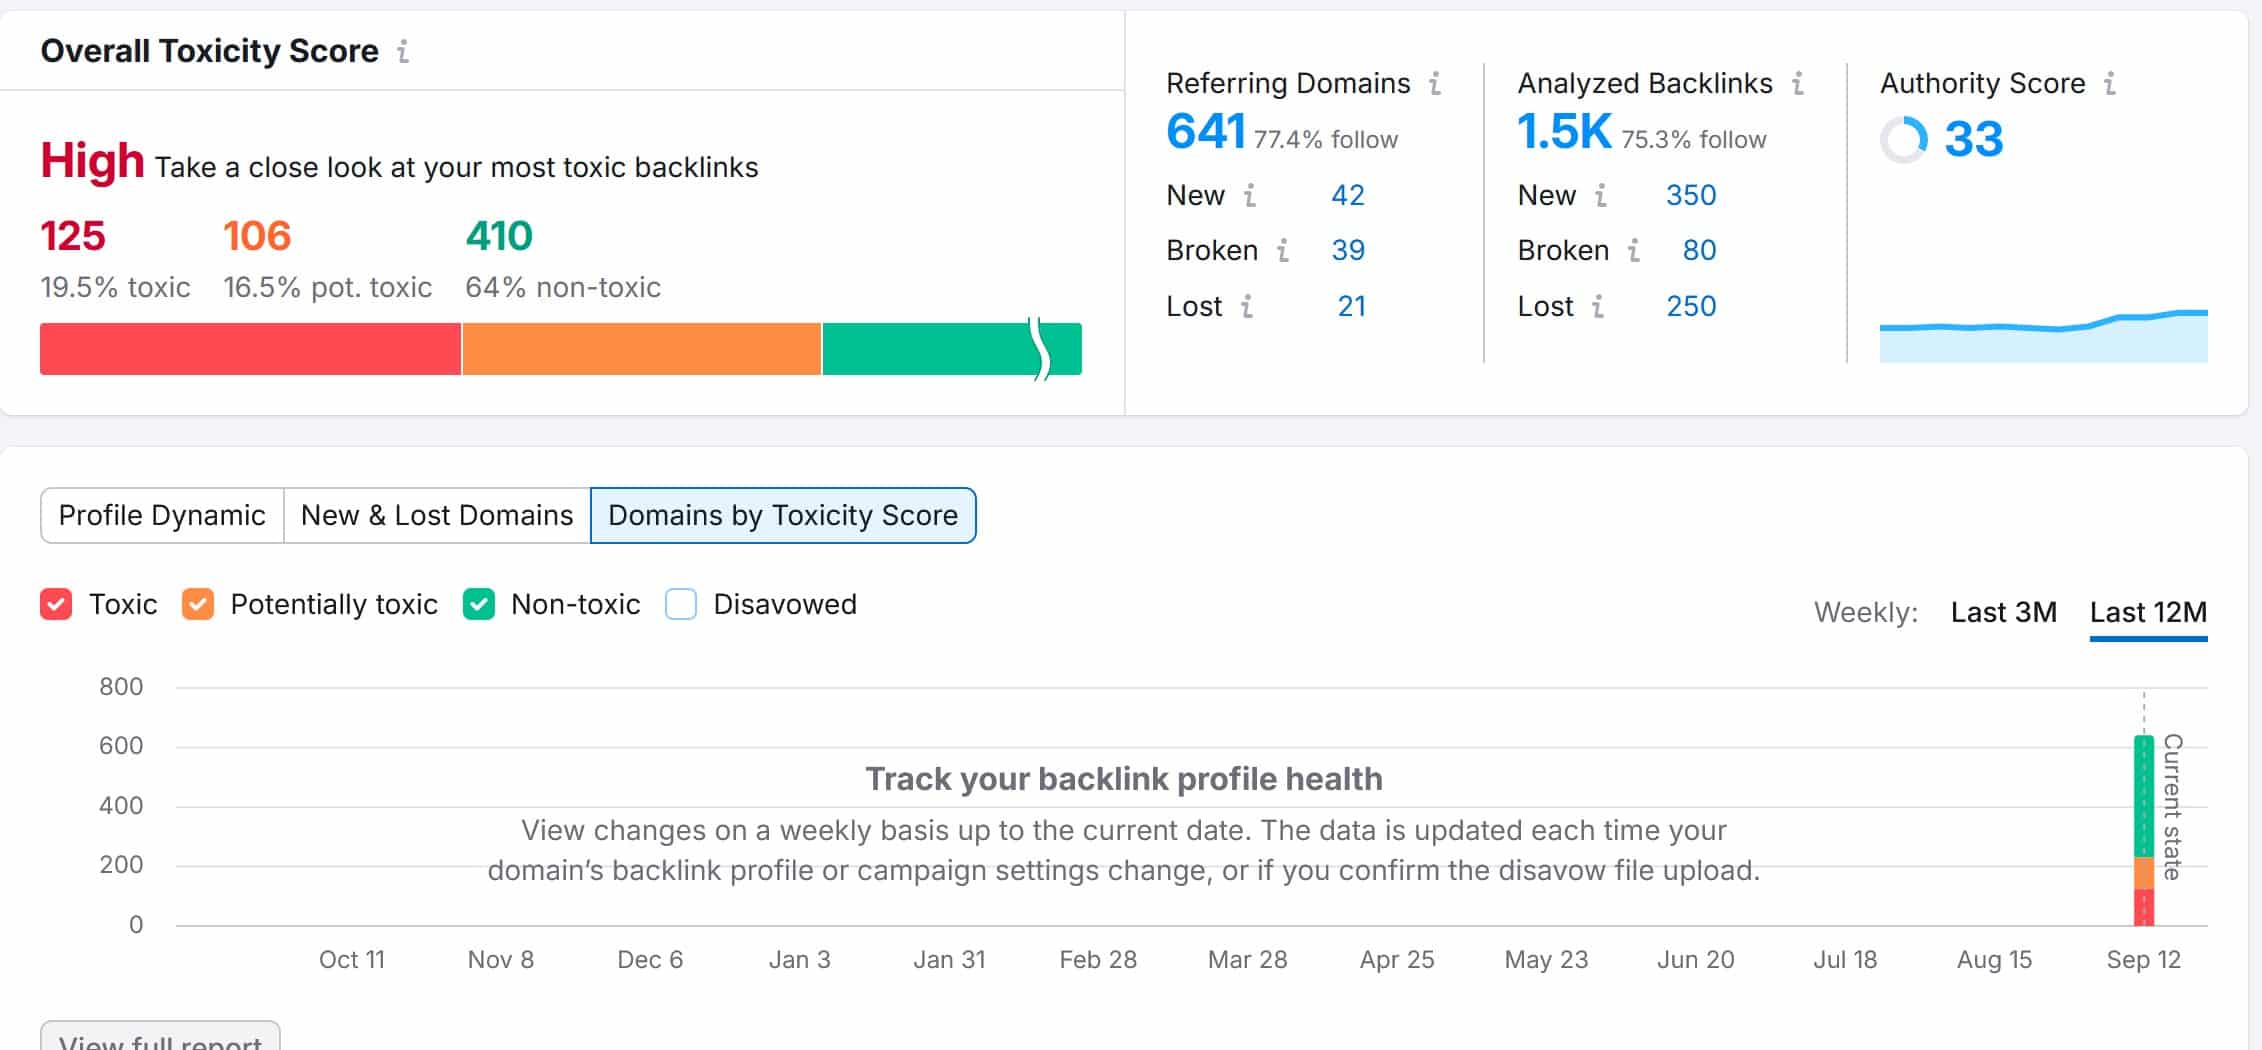The image size is (2262, 1050).
Task: Click info icon next to Authority Score
Action: [x=2110, y=83]
